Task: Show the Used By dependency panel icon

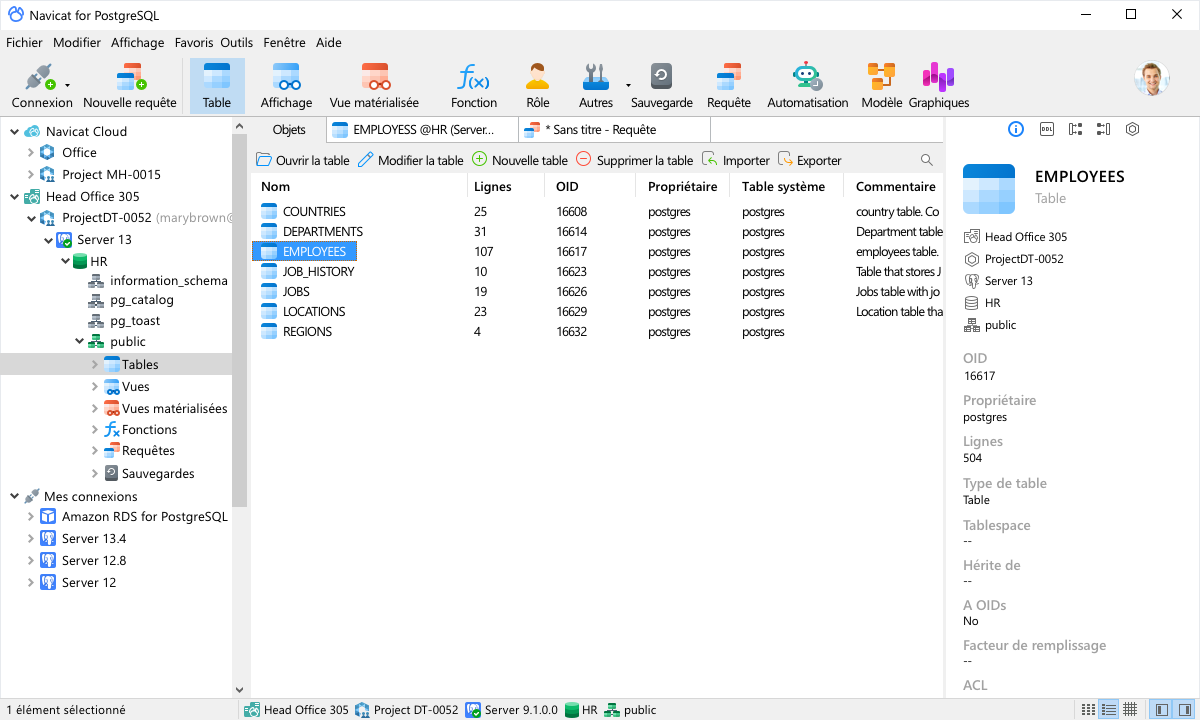Action: (x=1103, y=129)
